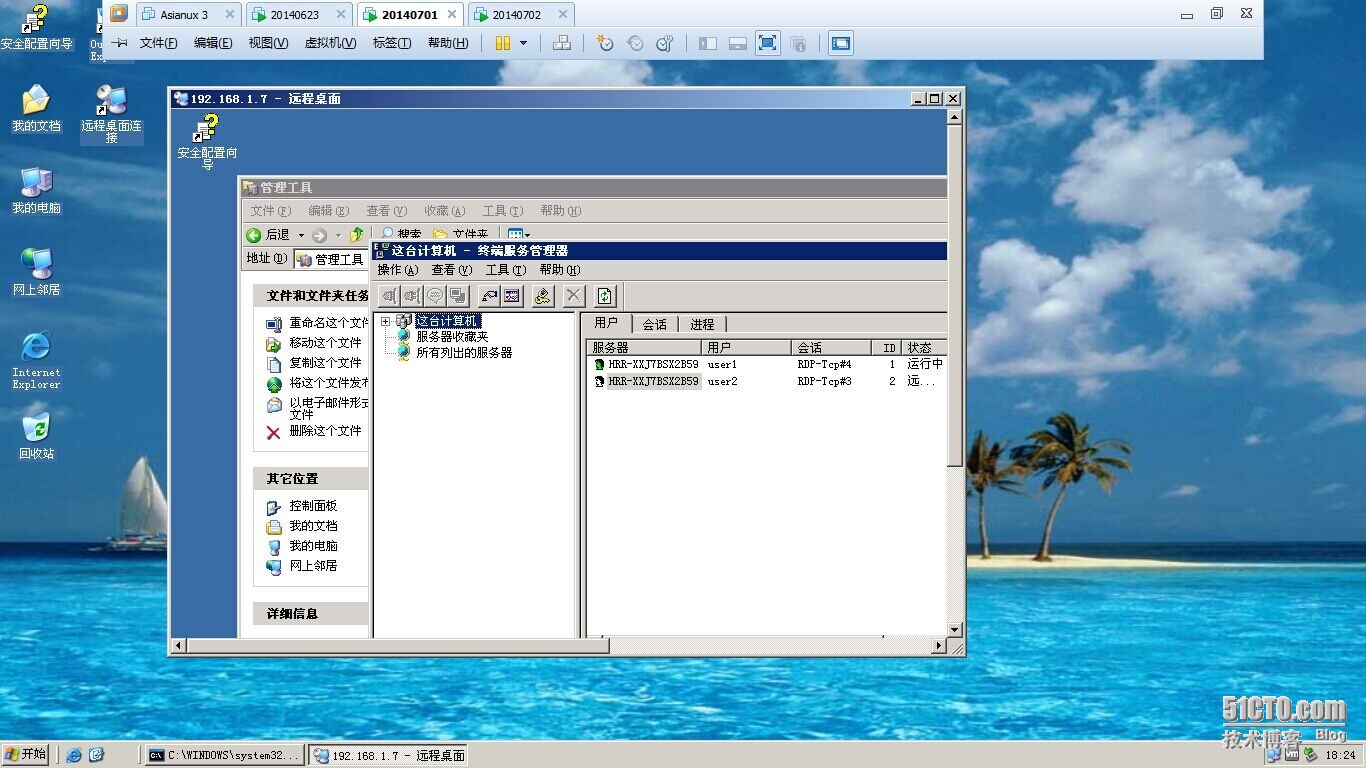The height and width of the screenshot is (768, 1366).
Task: Select the 远程桌面连接 desktop shortcut
Action: [111, 114]
